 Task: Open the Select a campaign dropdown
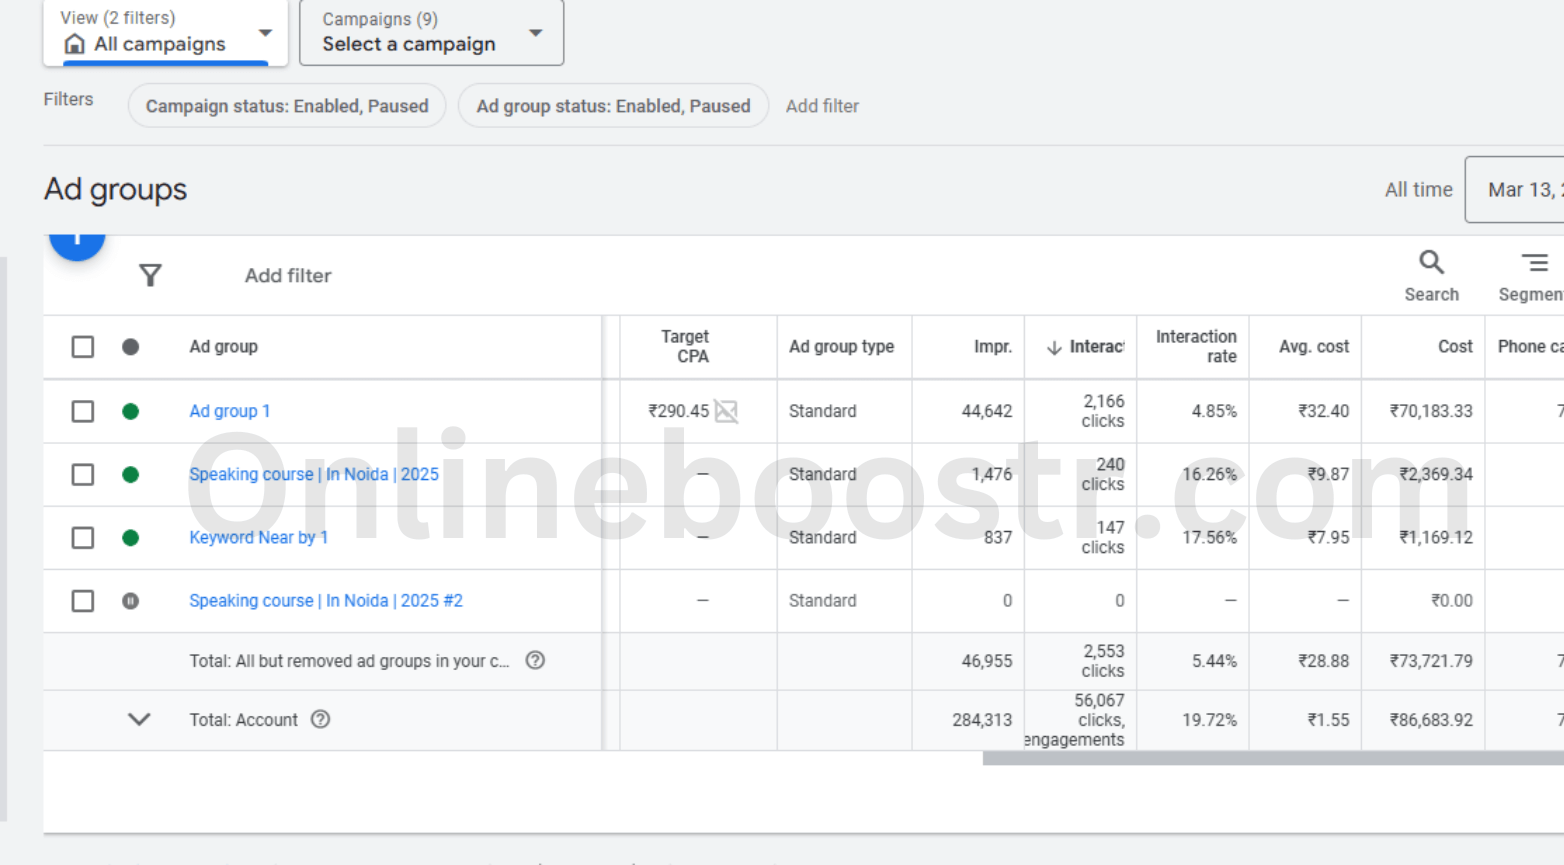tap(431, 34)
